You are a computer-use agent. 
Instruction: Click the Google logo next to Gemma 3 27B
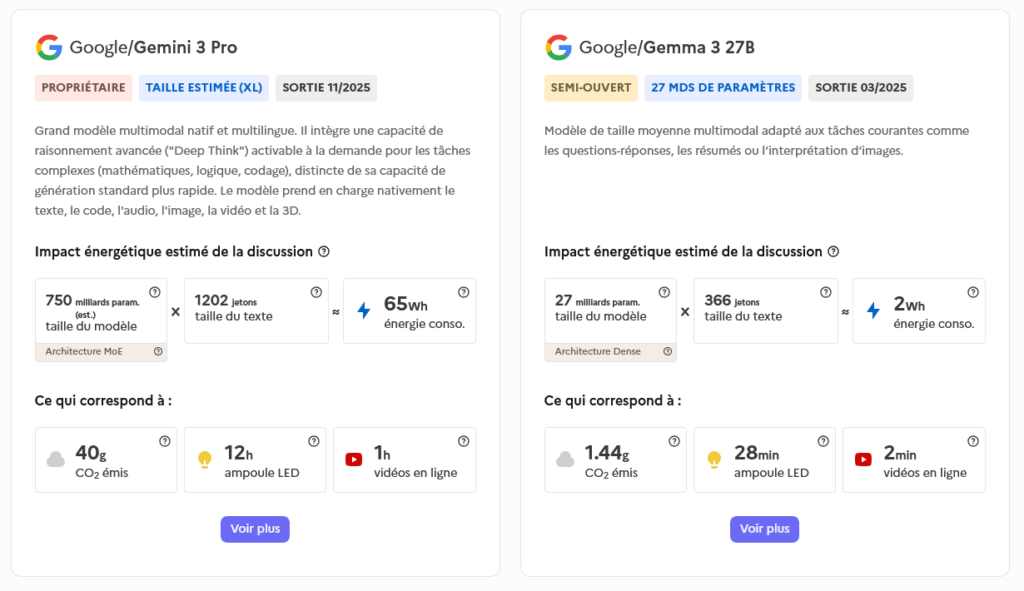[x=558, y=47]
